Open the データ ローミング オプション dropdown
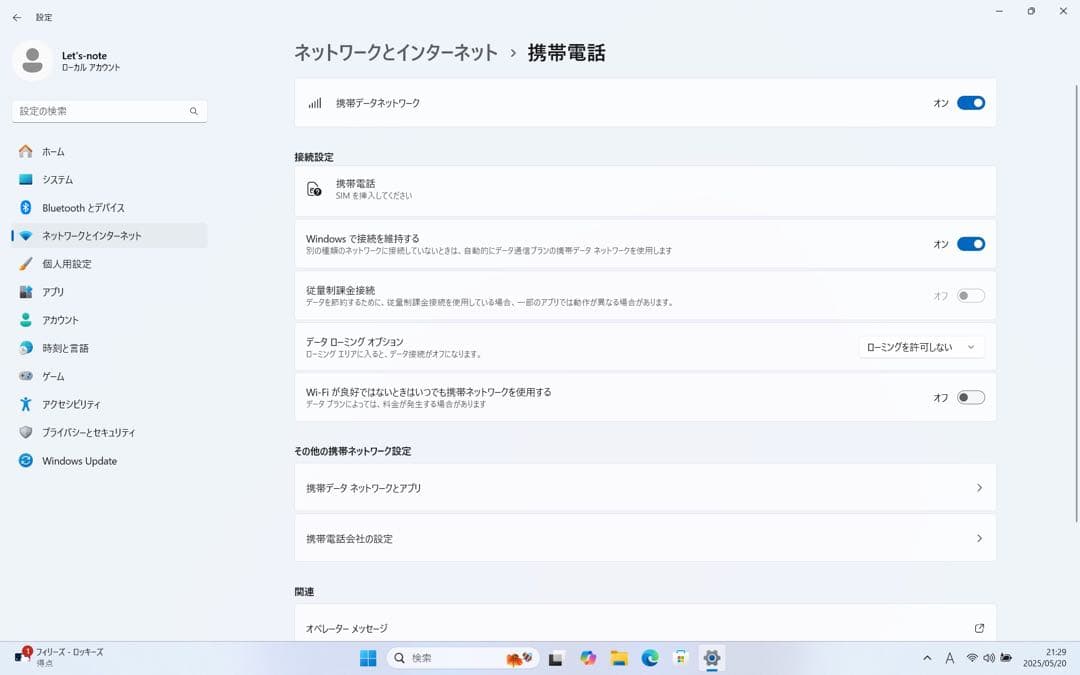The height and width of the screenshot is (675, 1080). pyautogui.click(x=920, y=346)
